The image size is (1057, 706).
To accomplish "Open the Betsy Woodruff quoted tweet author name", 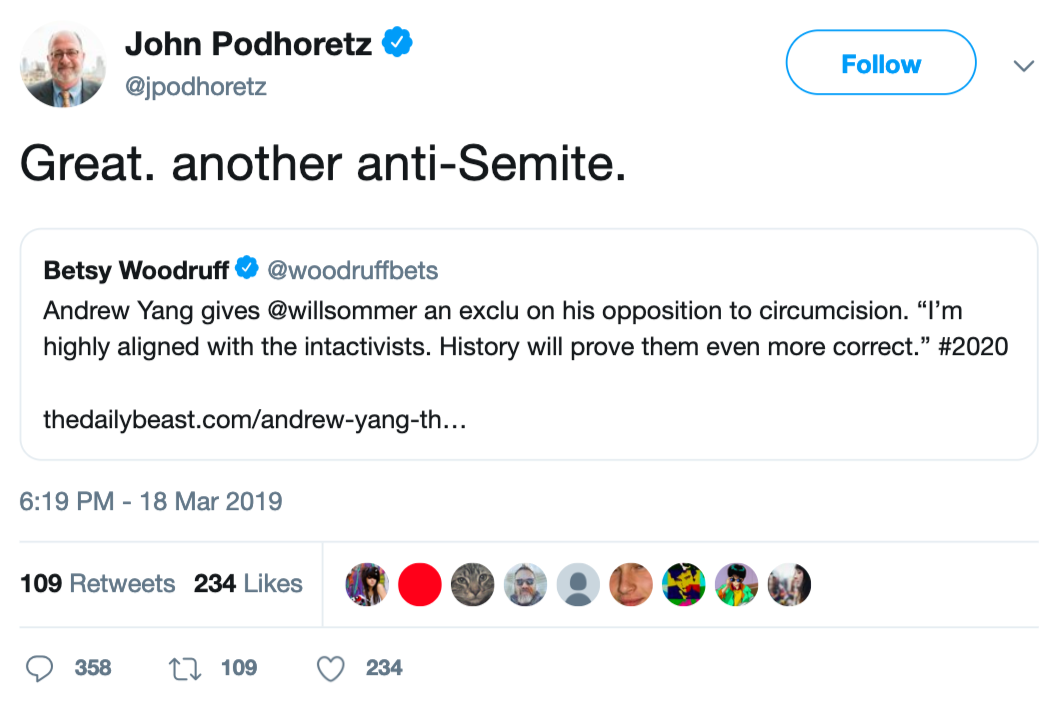I will 136,271.
